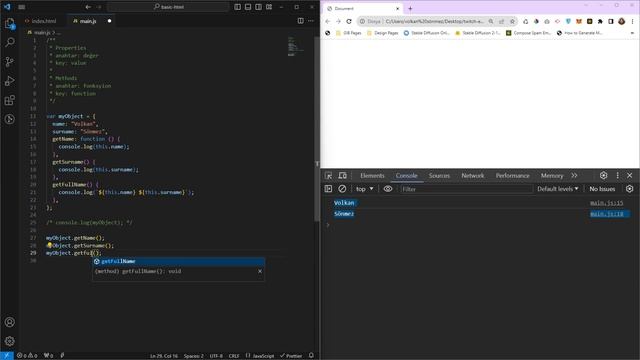Open Compose Spam Em... bookmark
The width and height of the screenshot is (640, 360).
(x=529, y=33)
